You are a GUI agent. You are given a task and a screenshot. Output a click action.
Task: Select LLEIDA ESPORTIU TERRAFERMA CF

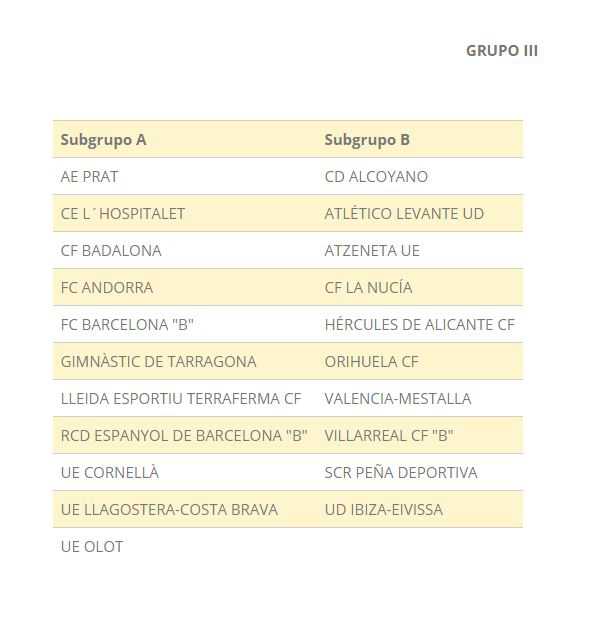tap(181, 399)
